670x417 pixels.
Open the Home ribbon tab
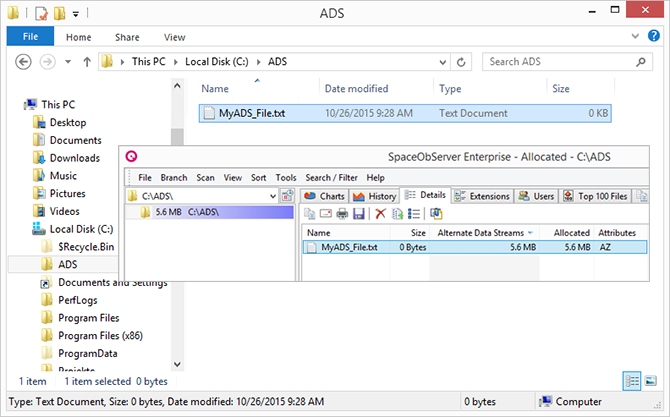79,37
